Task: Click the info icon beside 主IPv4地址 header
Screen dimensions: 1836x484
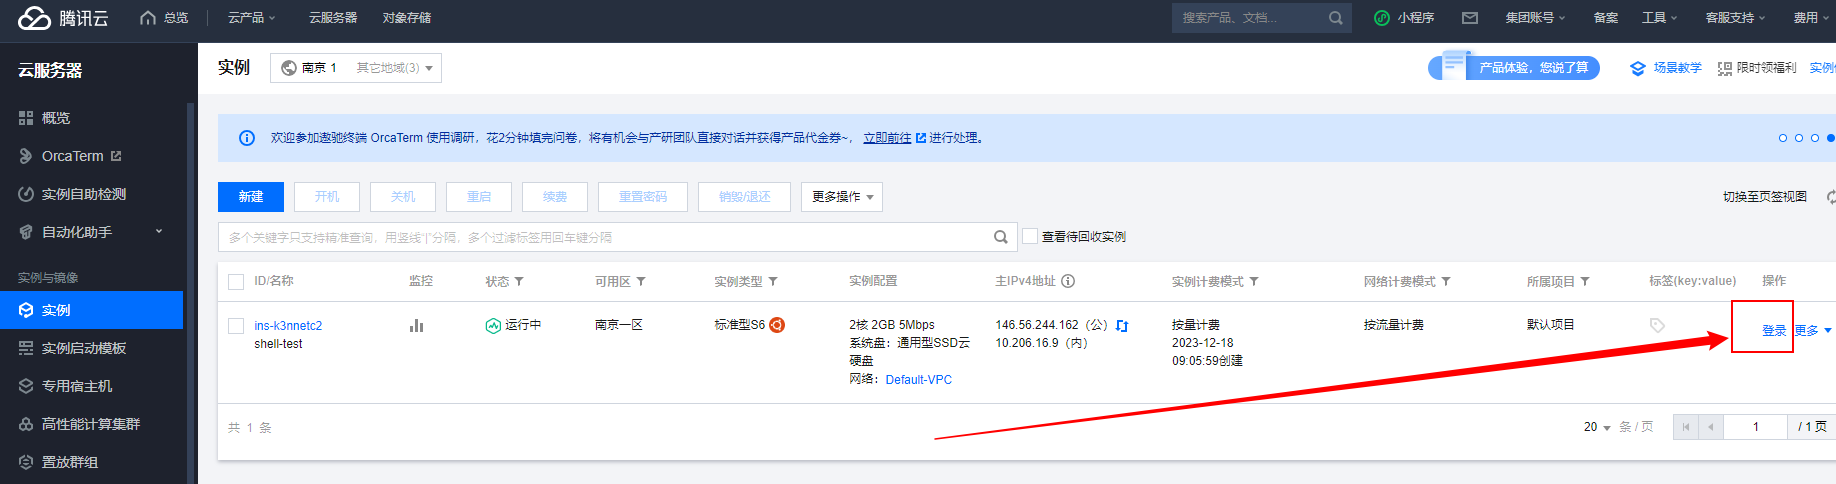Action: 1068,281
